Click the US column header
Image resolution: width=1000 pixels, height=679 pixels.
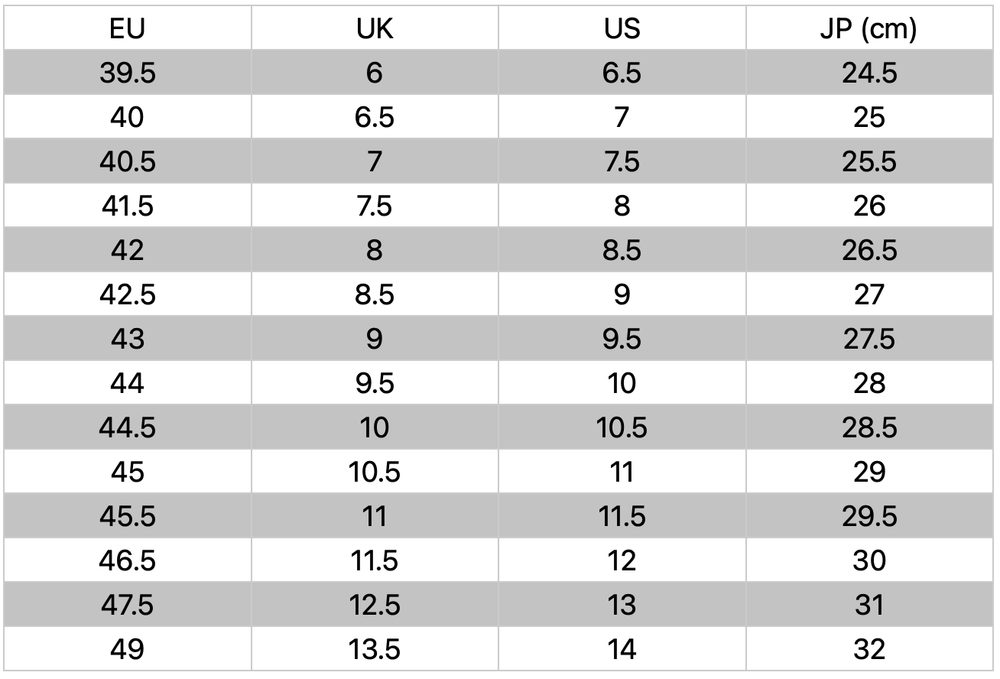pos(621,29)
